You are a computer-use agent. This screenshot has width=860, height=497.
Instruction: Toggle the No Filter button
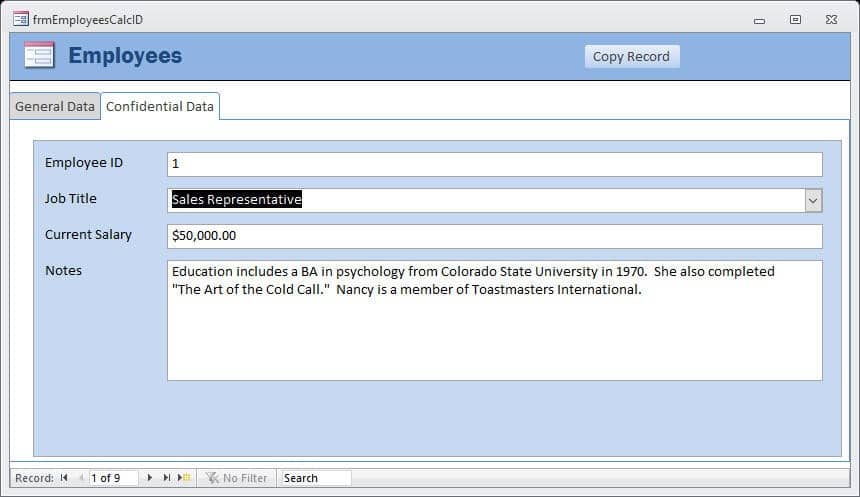(x=236, y=478)
